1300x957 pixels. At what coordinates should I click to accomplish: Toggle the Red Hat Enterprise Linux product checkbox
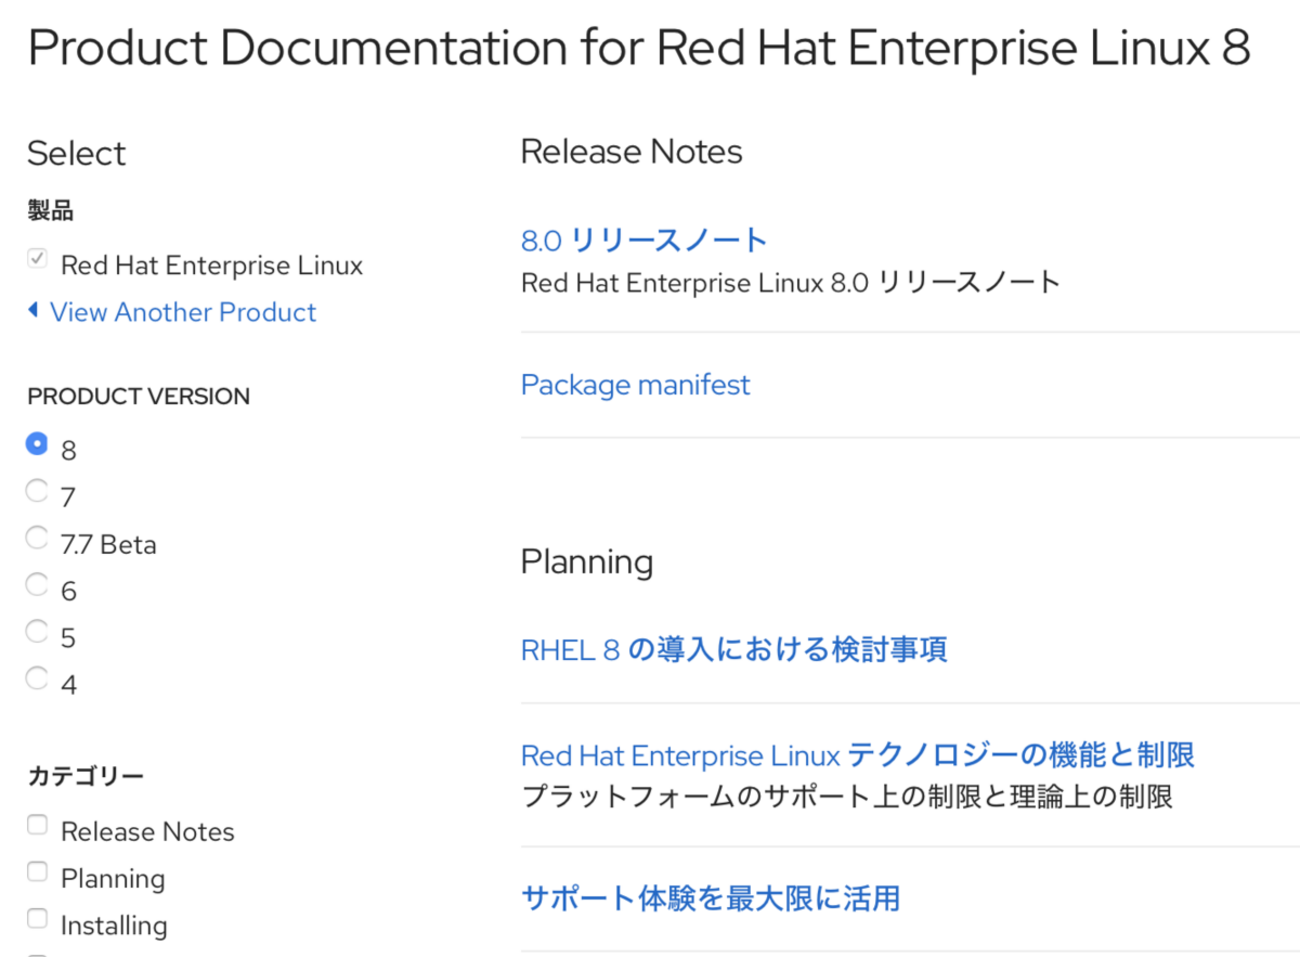point(37,259)
